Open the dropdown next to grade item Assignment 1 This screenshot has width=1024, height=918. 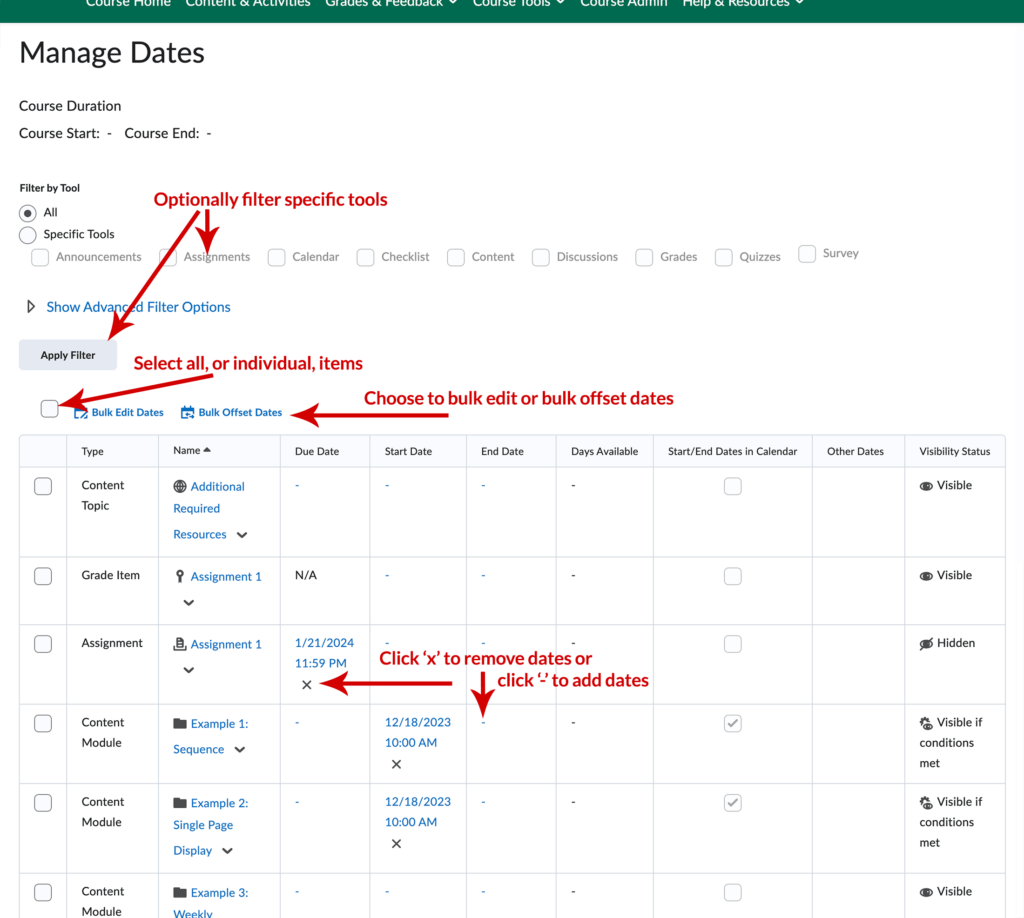(191, 603)
